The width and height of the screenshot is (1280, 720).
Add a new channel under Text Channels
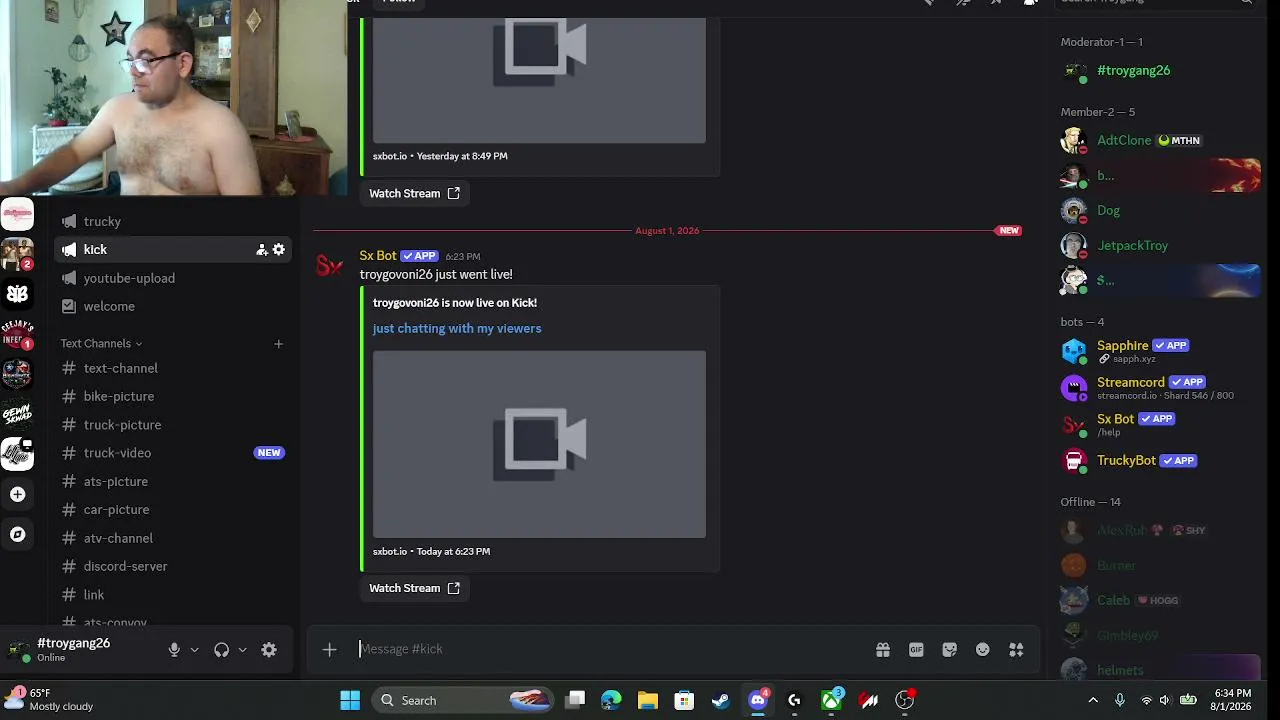278,344
